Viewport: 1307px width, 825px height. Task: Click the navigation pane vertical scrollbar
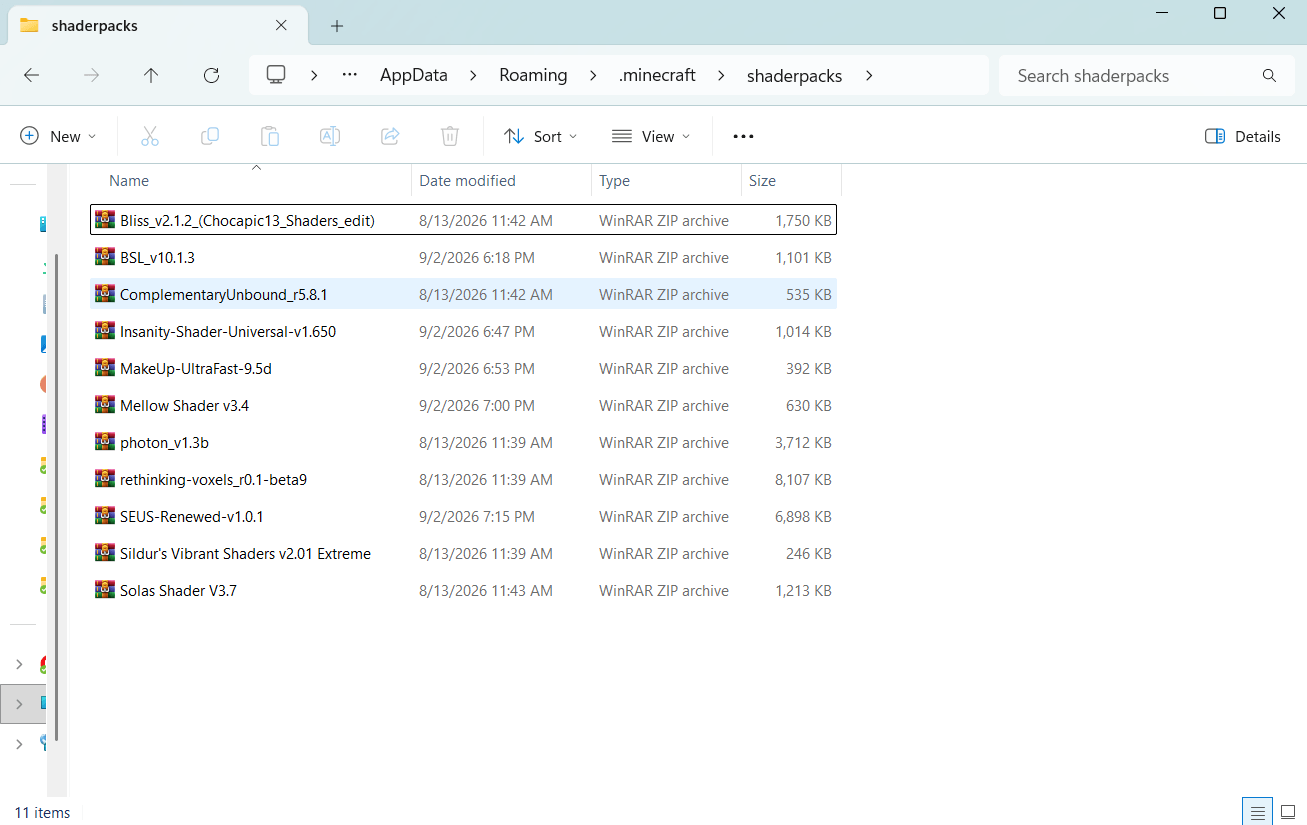click(x=57, y=496)
